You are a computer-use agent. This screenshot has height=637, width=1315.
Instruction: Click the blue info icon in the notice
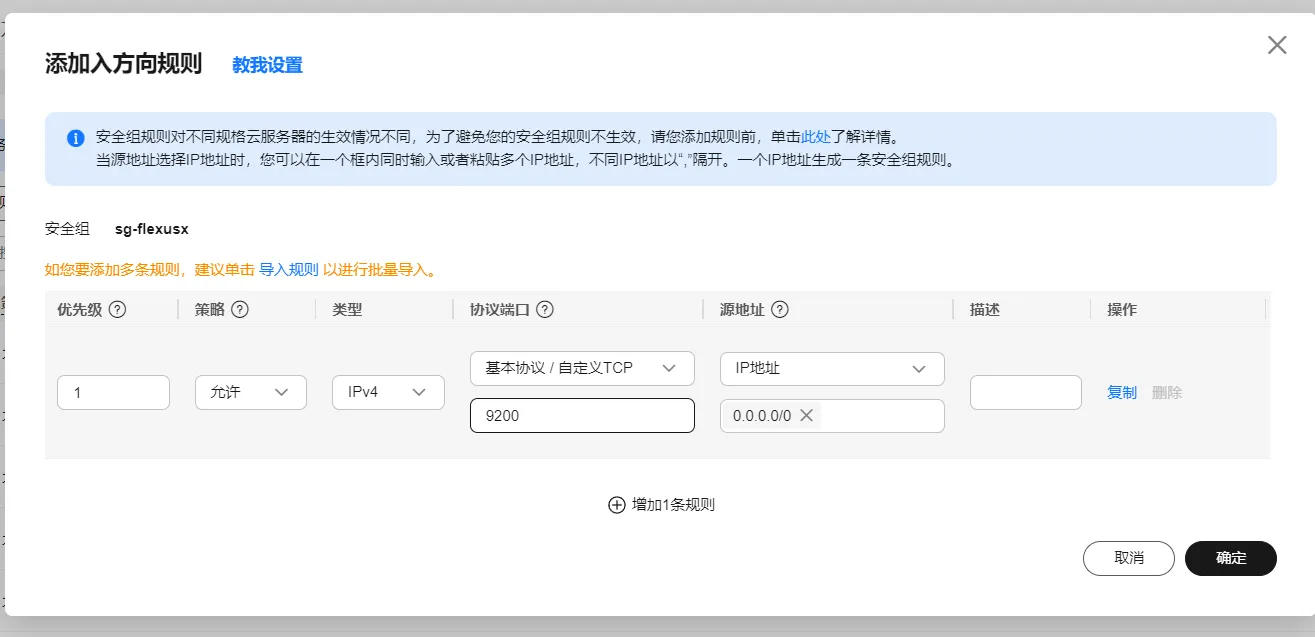point(75,138)
